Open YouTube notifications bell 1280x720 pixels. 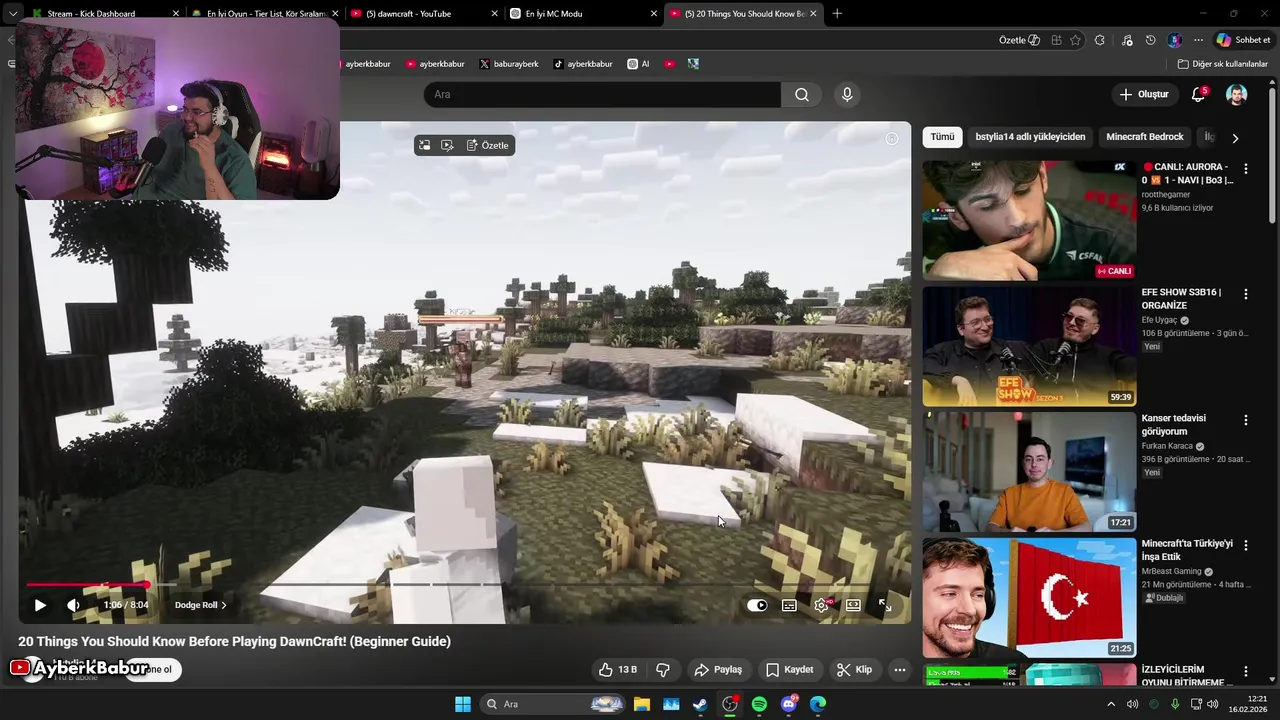1198,94
